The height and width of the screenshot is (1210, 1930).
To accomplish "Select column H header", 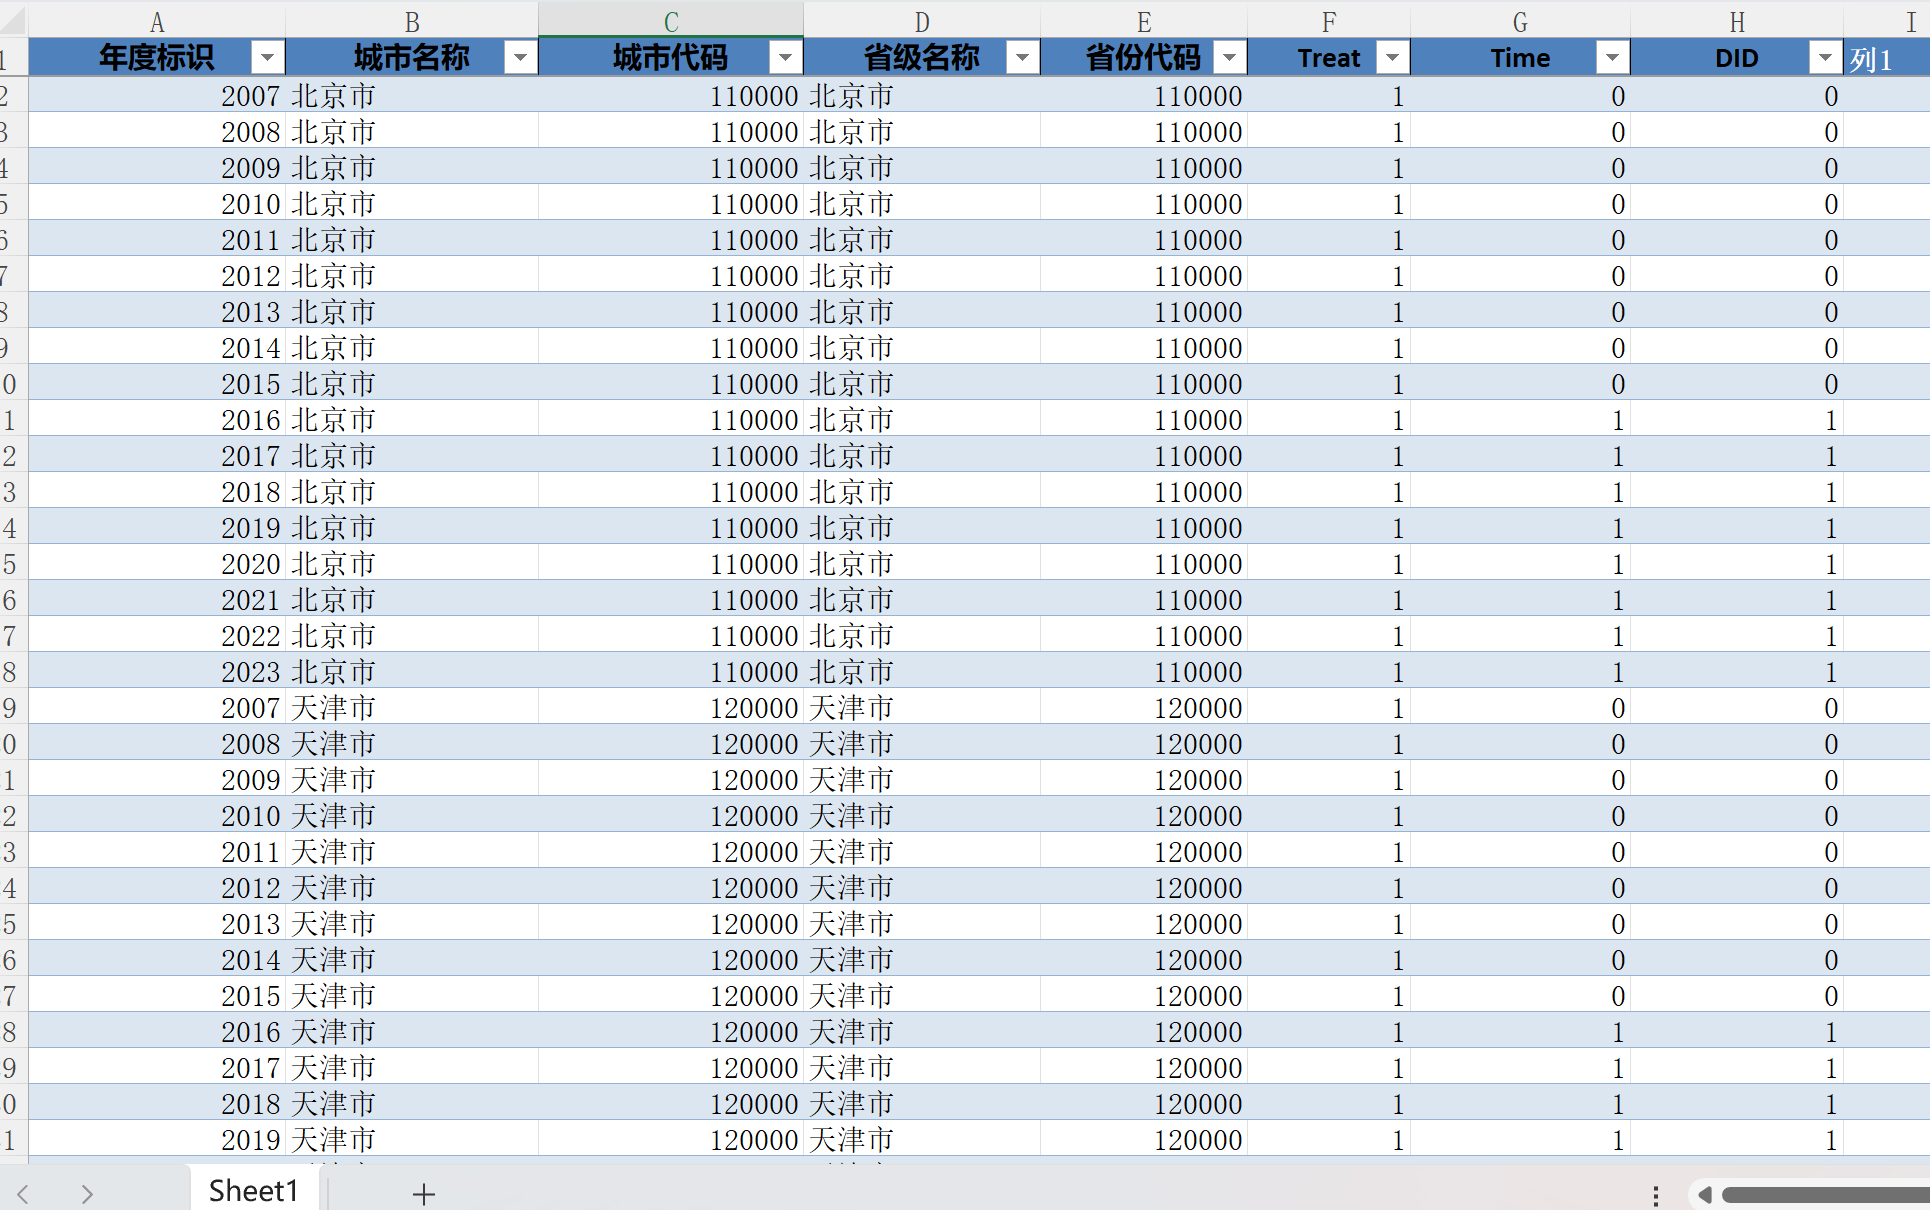I will 1737,22.
